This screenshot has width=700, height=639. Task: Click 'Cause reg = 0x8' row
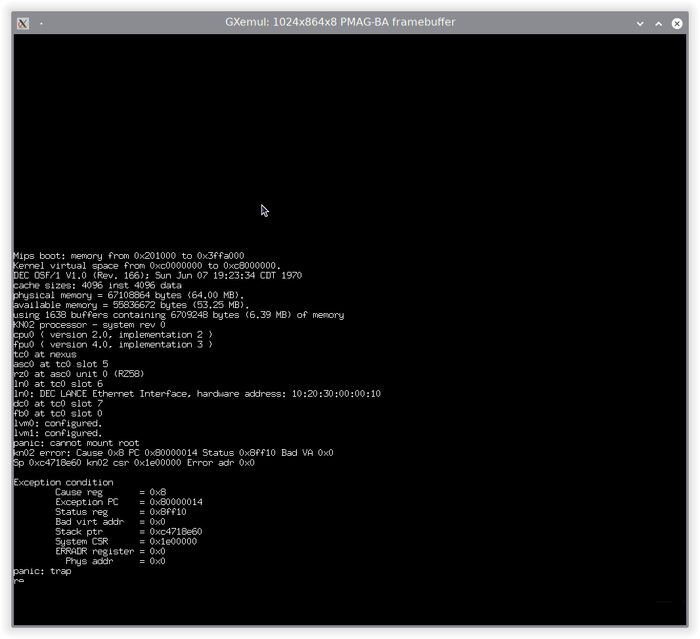pos(110,492)
